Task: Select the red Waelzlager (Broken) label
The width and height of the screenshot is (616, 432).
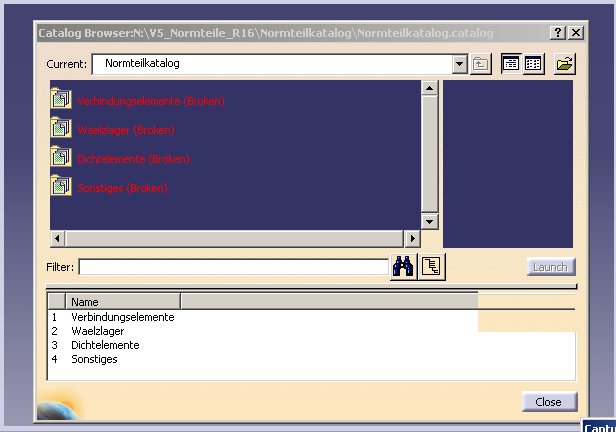Action: pos(126,130)
